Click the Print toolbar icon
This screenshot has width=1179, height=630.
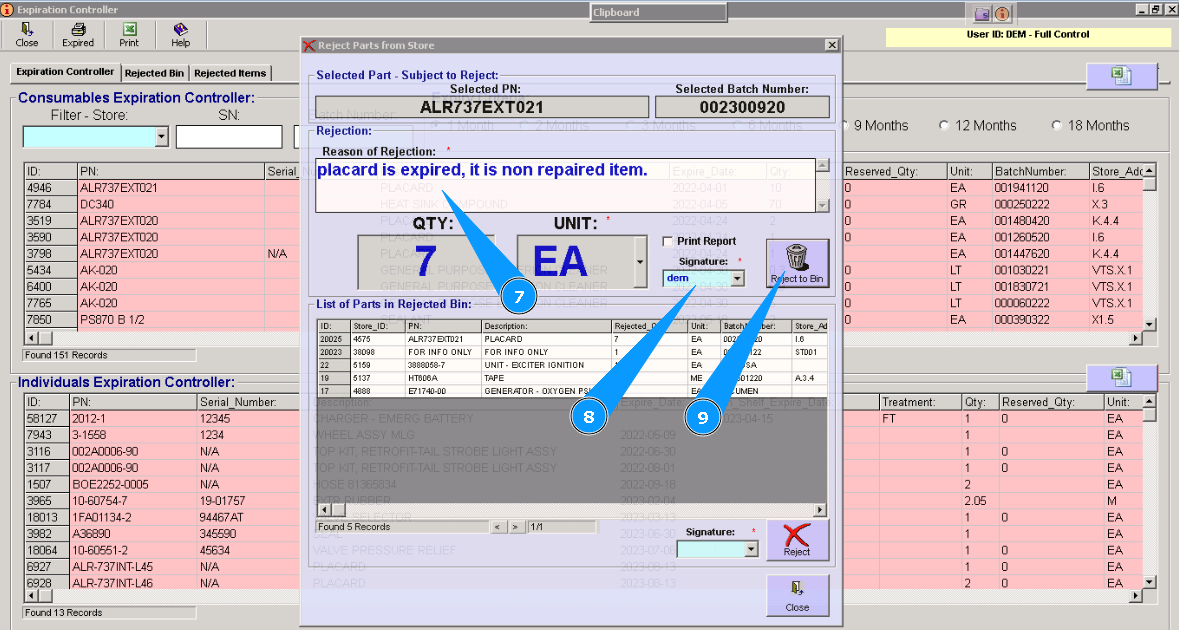(x=129, y=35)
